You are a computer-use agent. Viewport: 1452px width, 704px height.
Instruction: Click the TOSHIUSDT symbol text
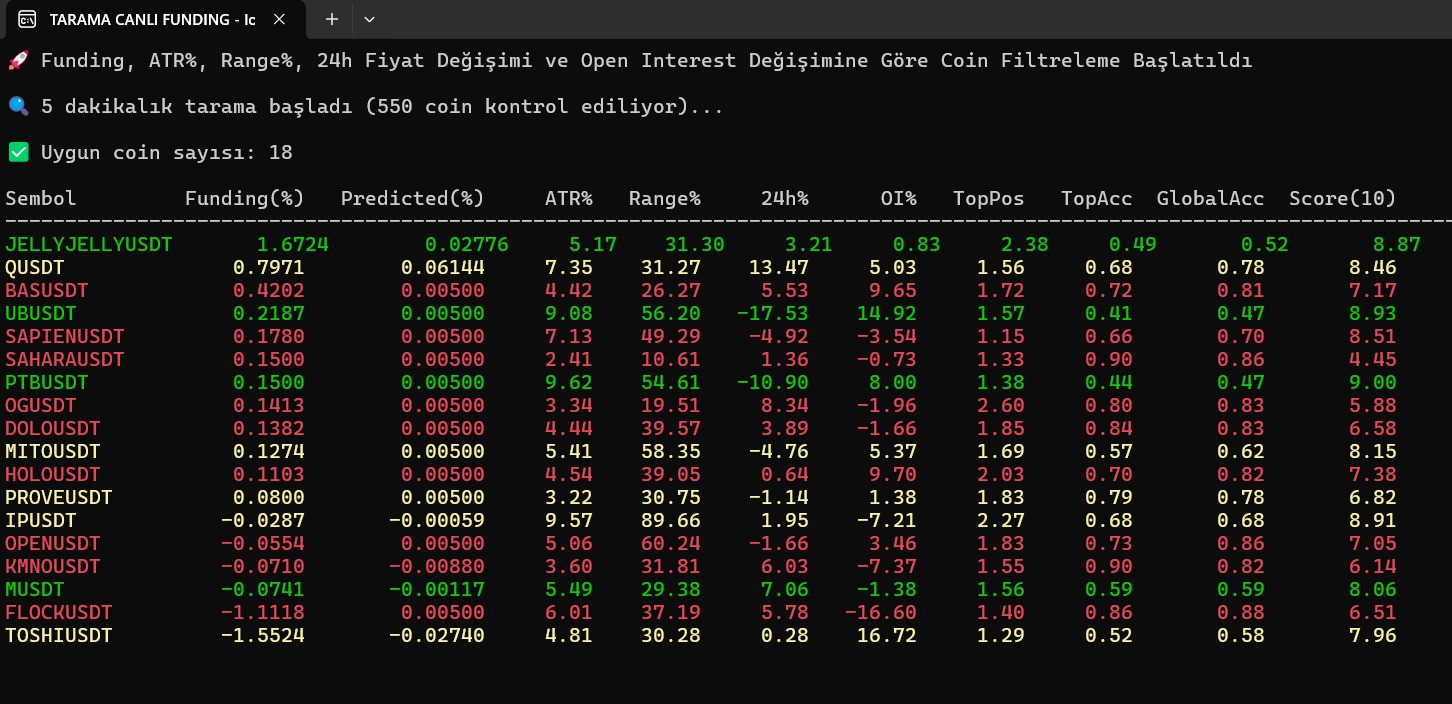[x=59, y=635]
